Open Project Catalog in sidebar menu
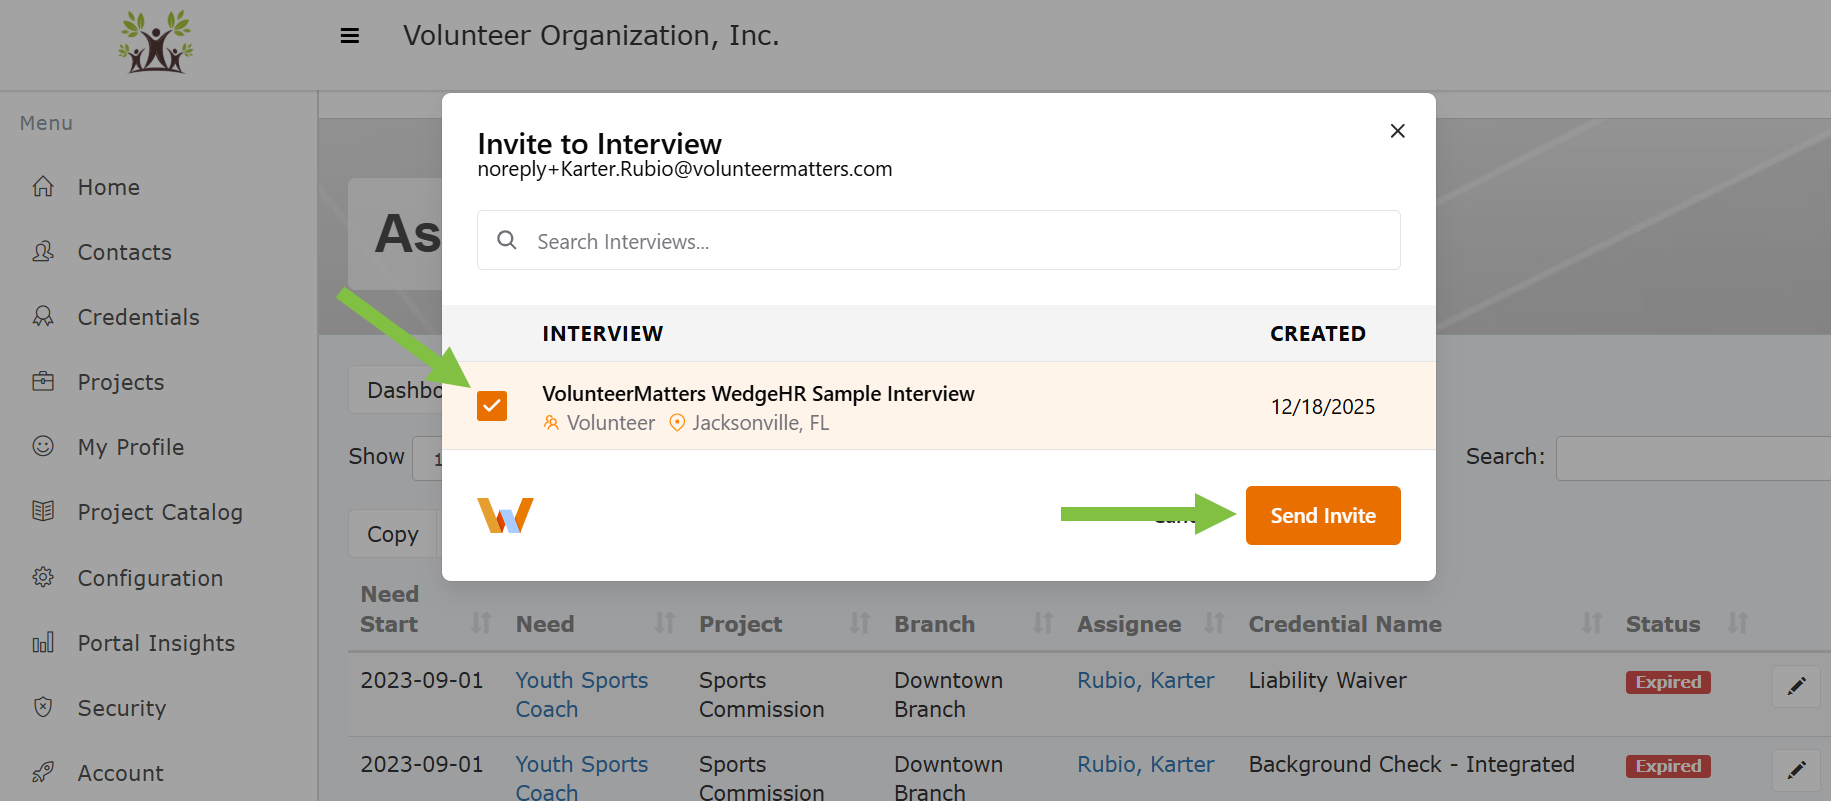1831x801 pixels. pyautogui.click(x=160, y=512)
